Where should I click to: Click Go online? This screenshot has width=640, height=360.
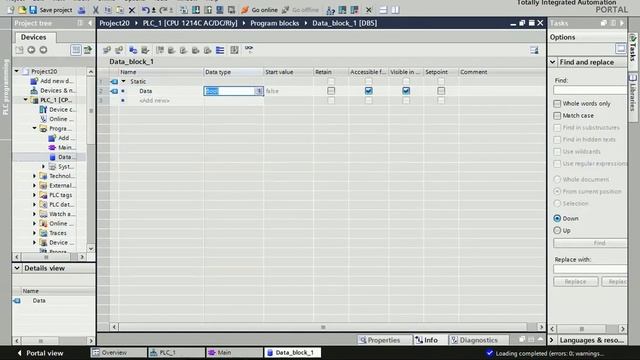(x=260, y=10)
